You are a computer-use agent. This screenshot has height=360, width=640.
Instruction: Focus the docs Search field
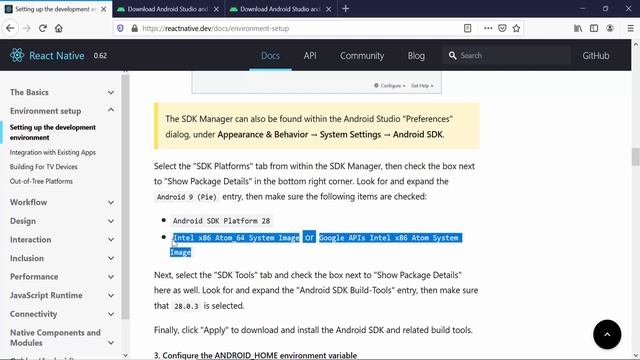(506, 55)
